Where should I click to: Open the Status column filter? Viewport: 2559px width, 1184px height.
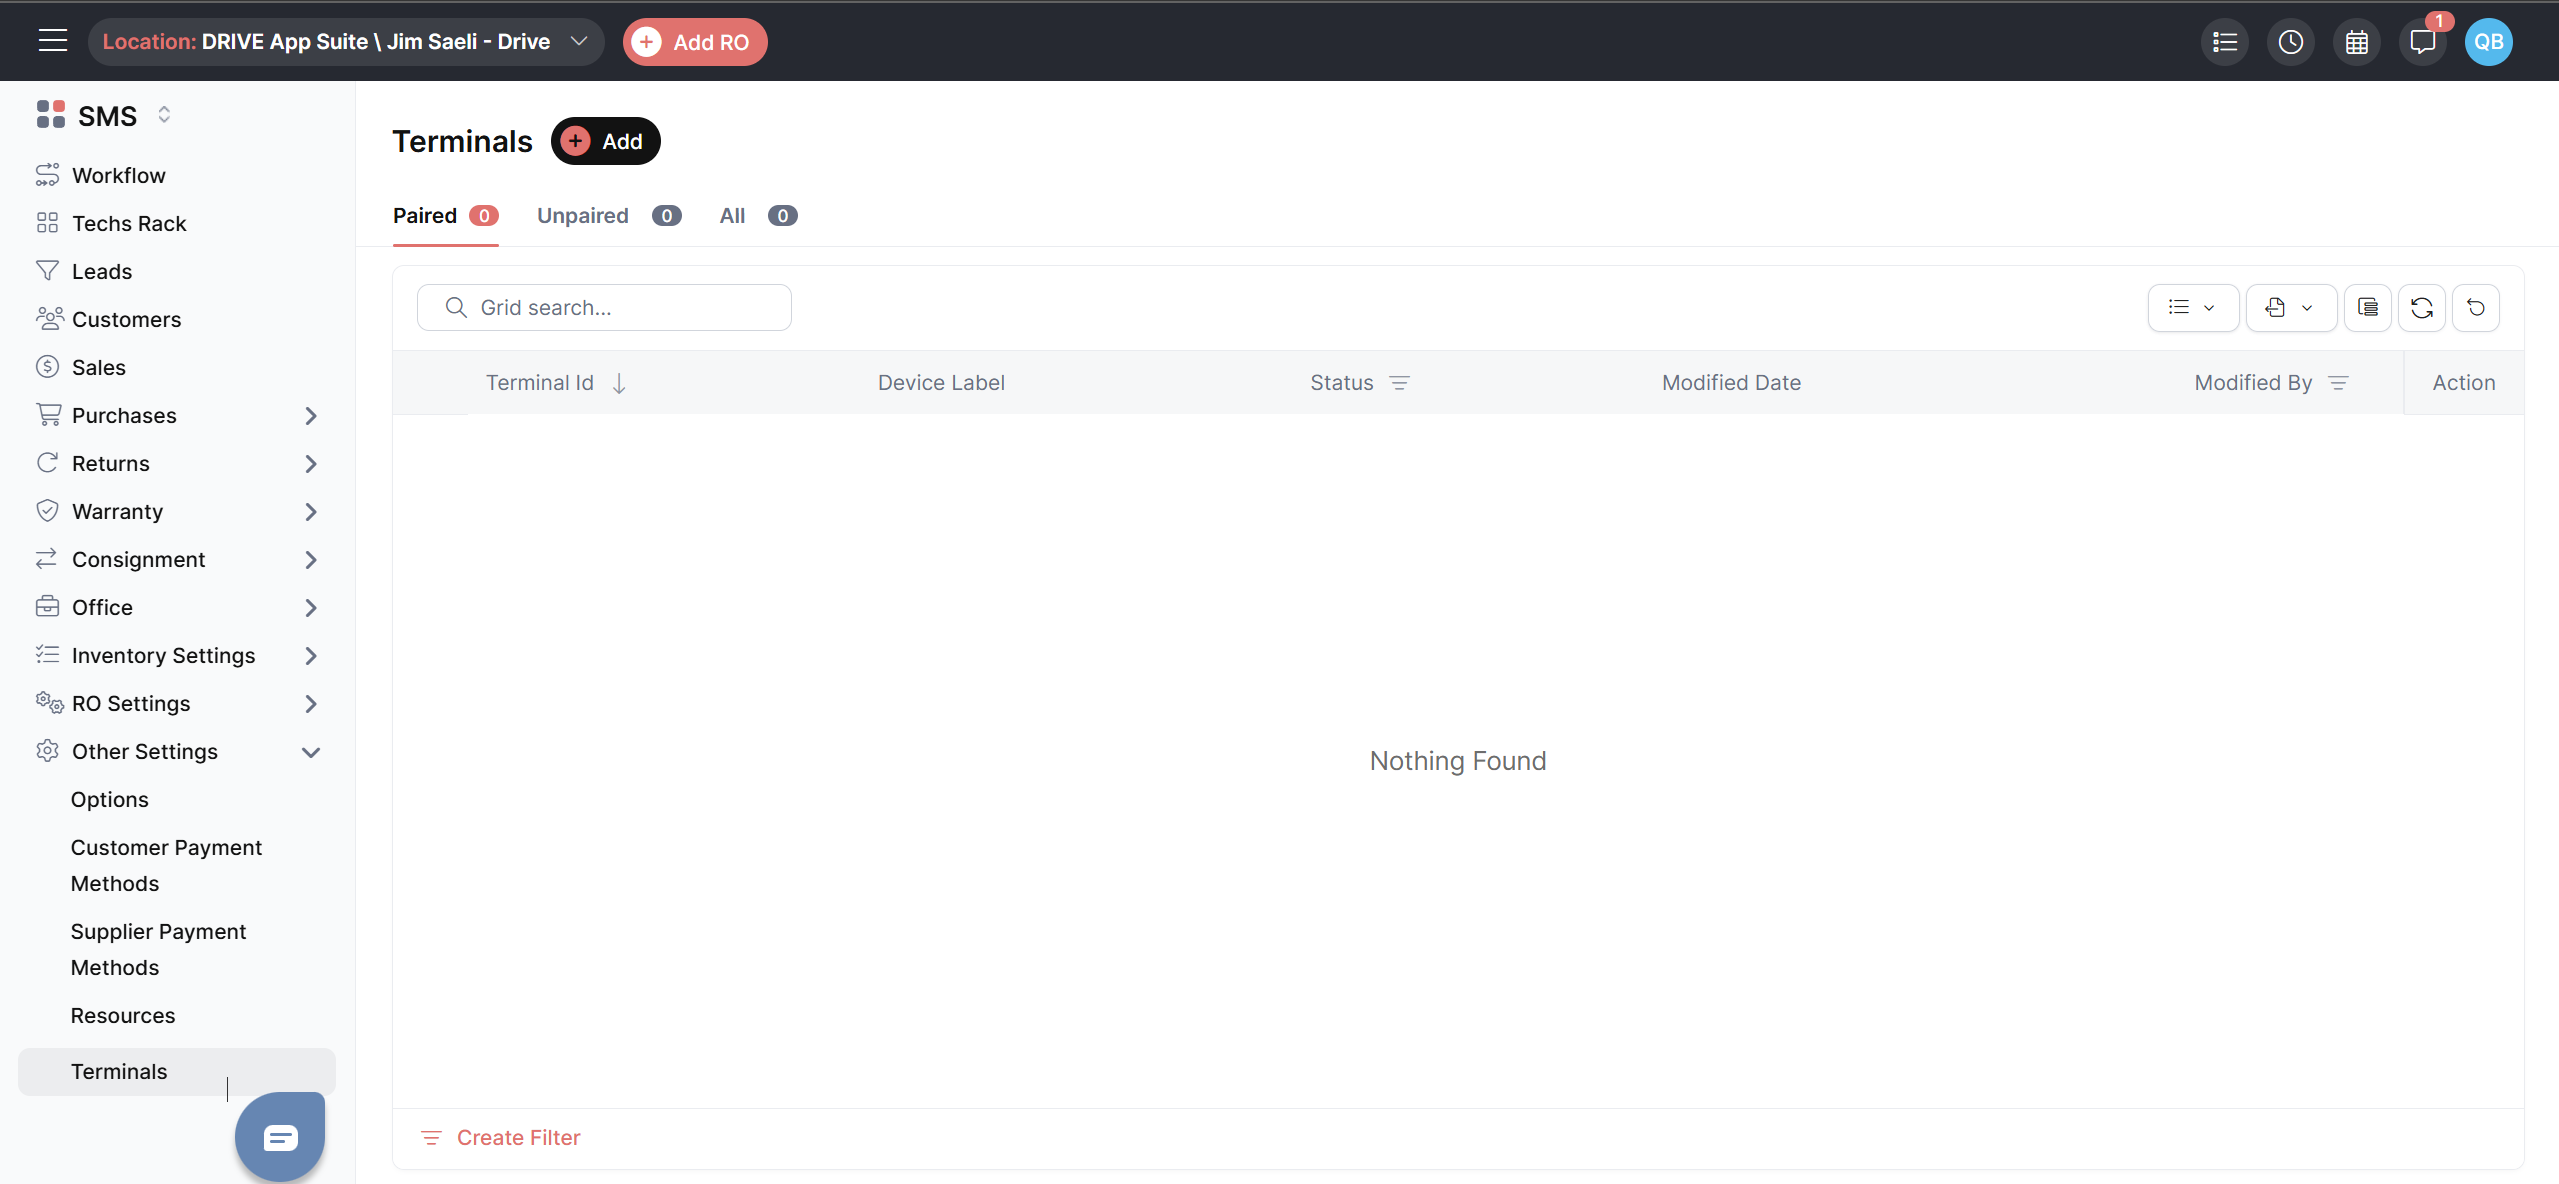point(1399,383)
